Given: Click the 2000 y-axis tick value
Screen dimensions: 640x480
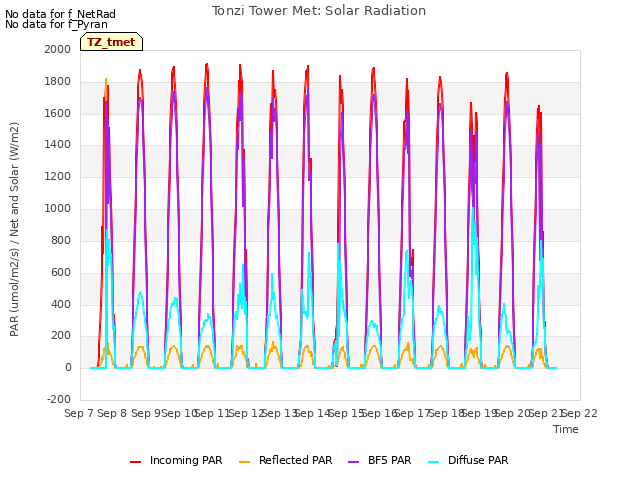Looking at the screenshot, I should coord(58,49).
